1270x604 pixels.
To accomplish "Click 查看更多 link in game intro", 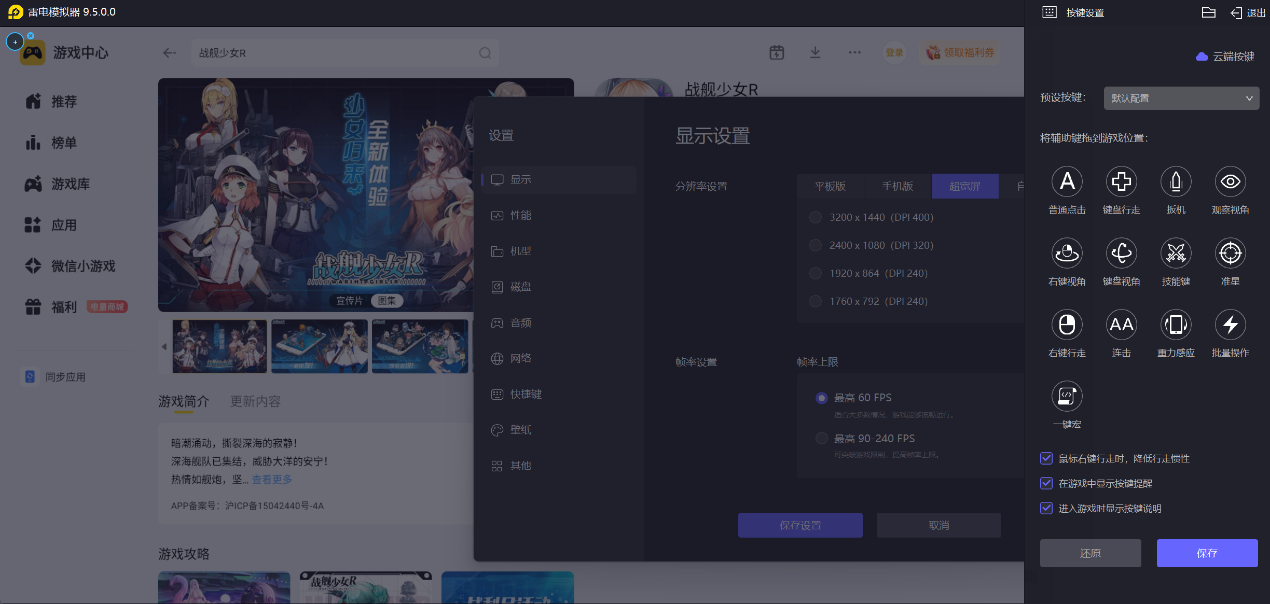I will 273,480.
